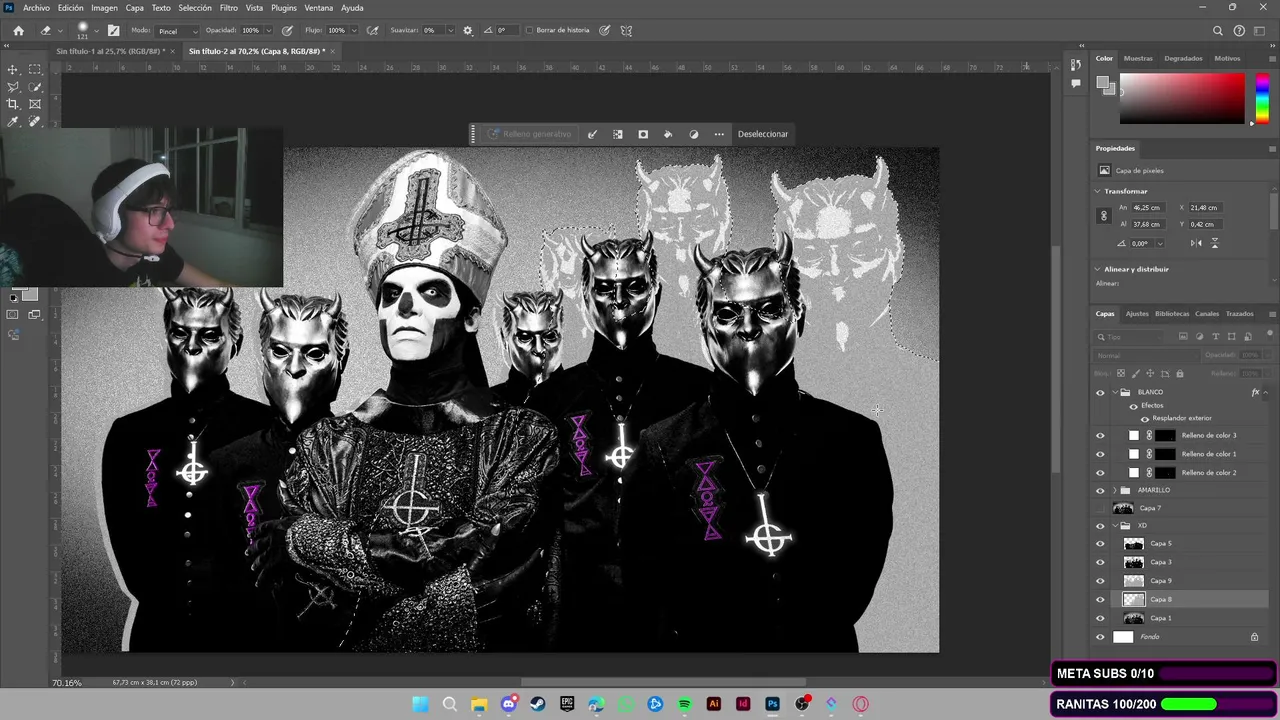Viewport: 1280px width, 720px height.
Task: Click the fill selection bucket icon
Action: (668, 134)
